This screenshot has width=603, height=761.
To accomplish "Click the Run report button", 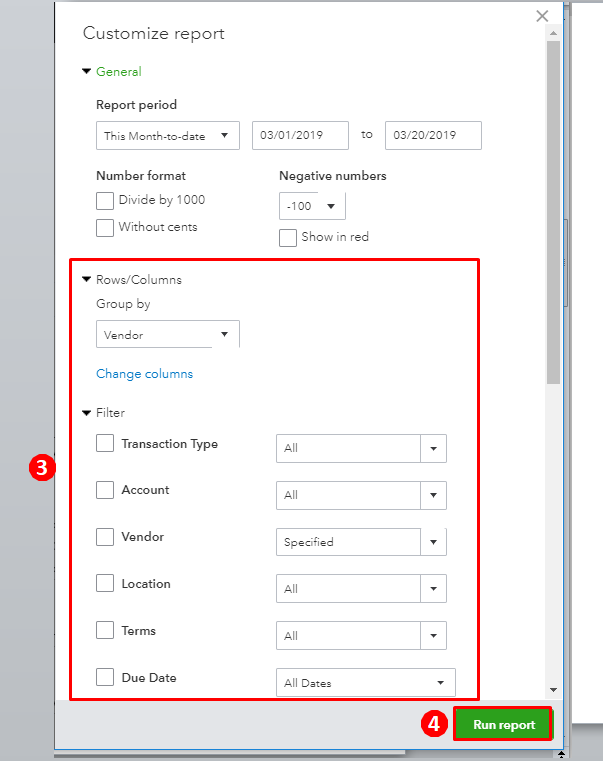I will click(x=503, y=724).
